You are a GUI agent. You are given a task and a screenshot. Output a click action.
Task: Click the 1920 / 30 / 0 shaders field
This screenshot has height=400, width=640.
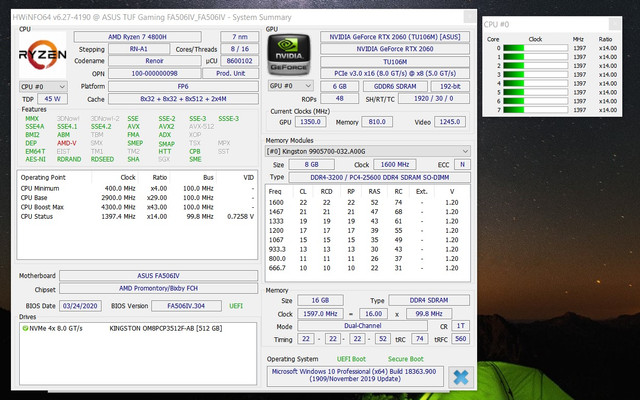pos(434,98)
